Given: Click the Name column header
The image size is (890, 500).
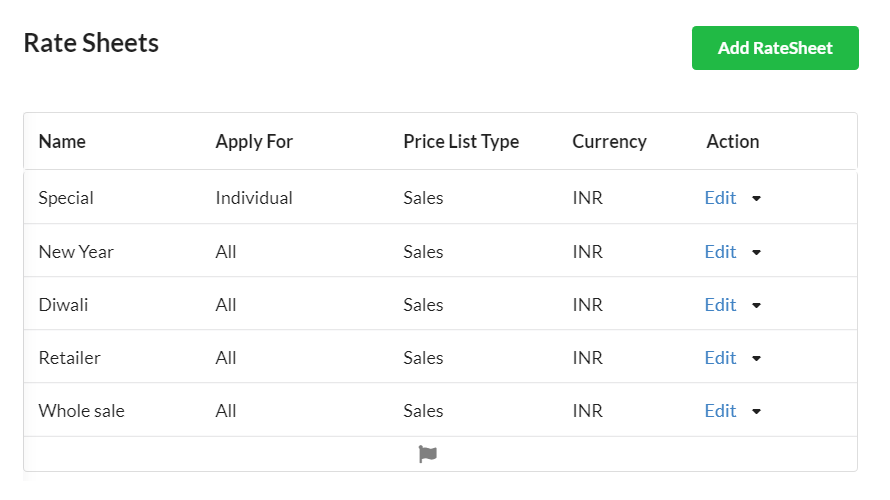Looking at the screenshot, I should pyautogui.click(x=62, y=142).
